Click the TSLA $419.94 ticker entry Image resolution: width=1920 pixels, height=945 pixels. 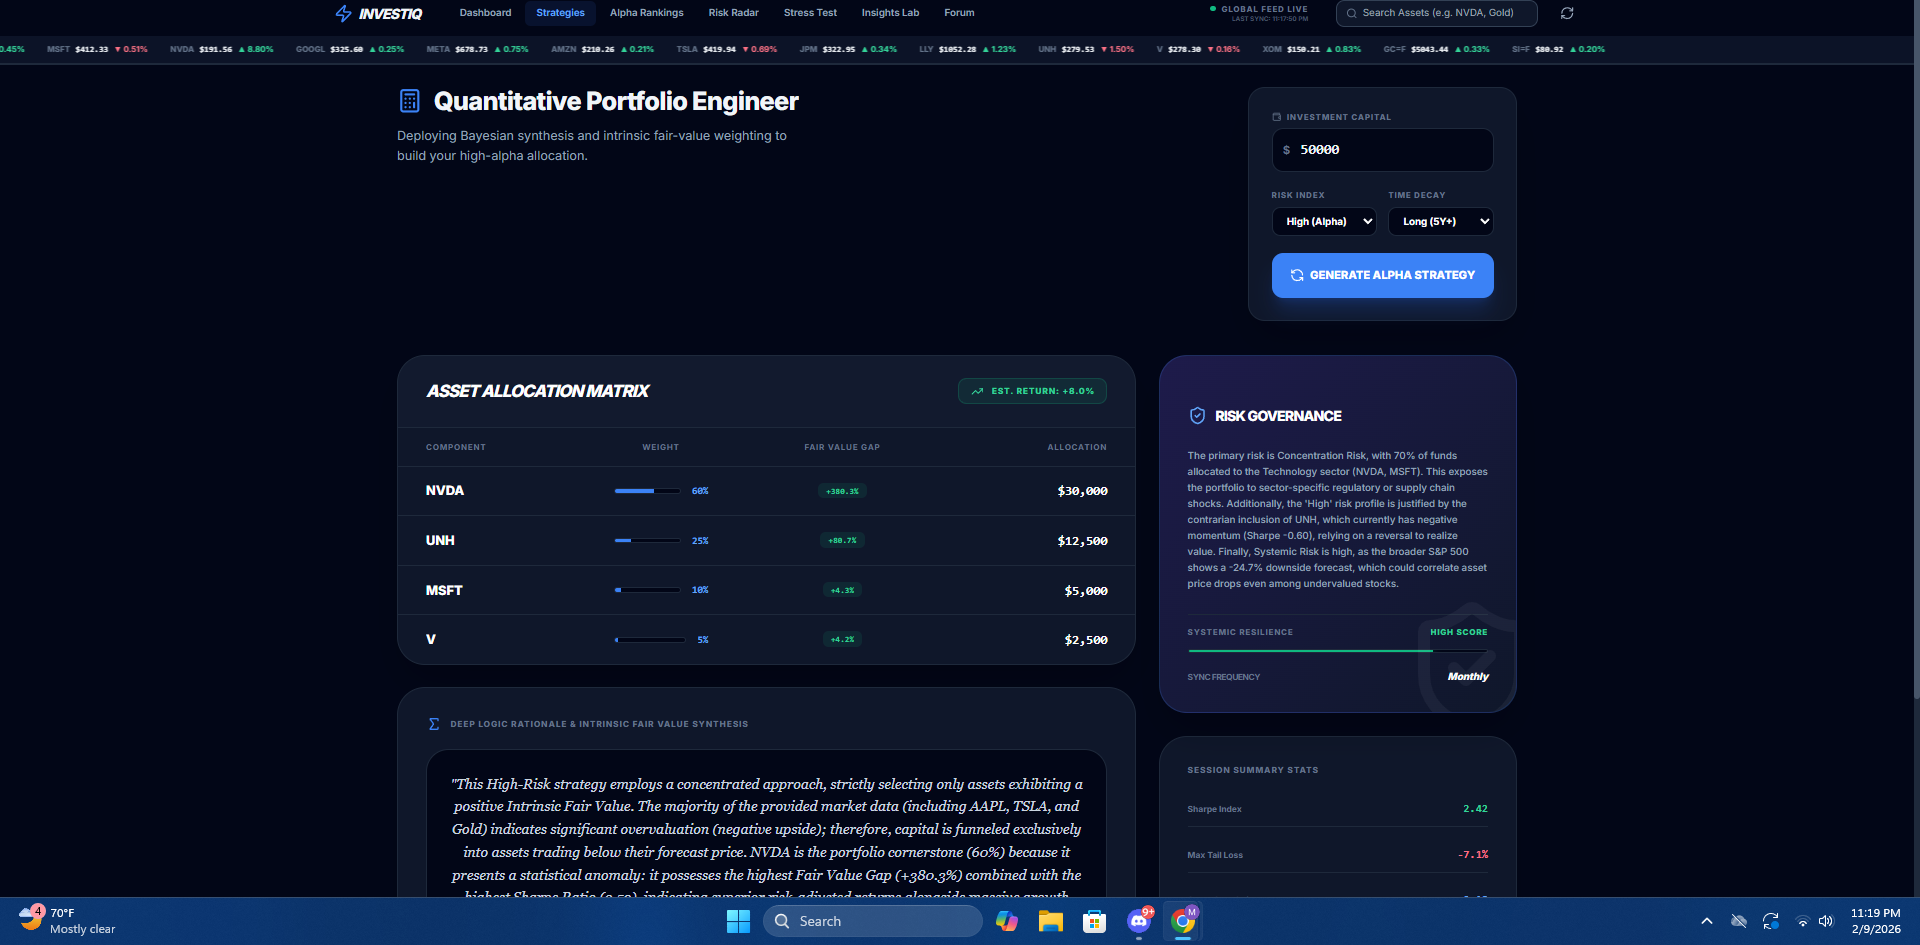click(x=726, y=49)
